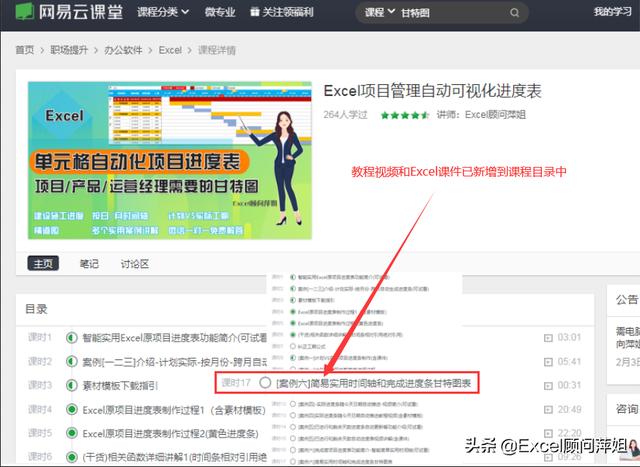Open lesson Excel原项目进度表制作过程1
Image resolution: width=640 pixels, height=467 pixels.
coord(174,409)
